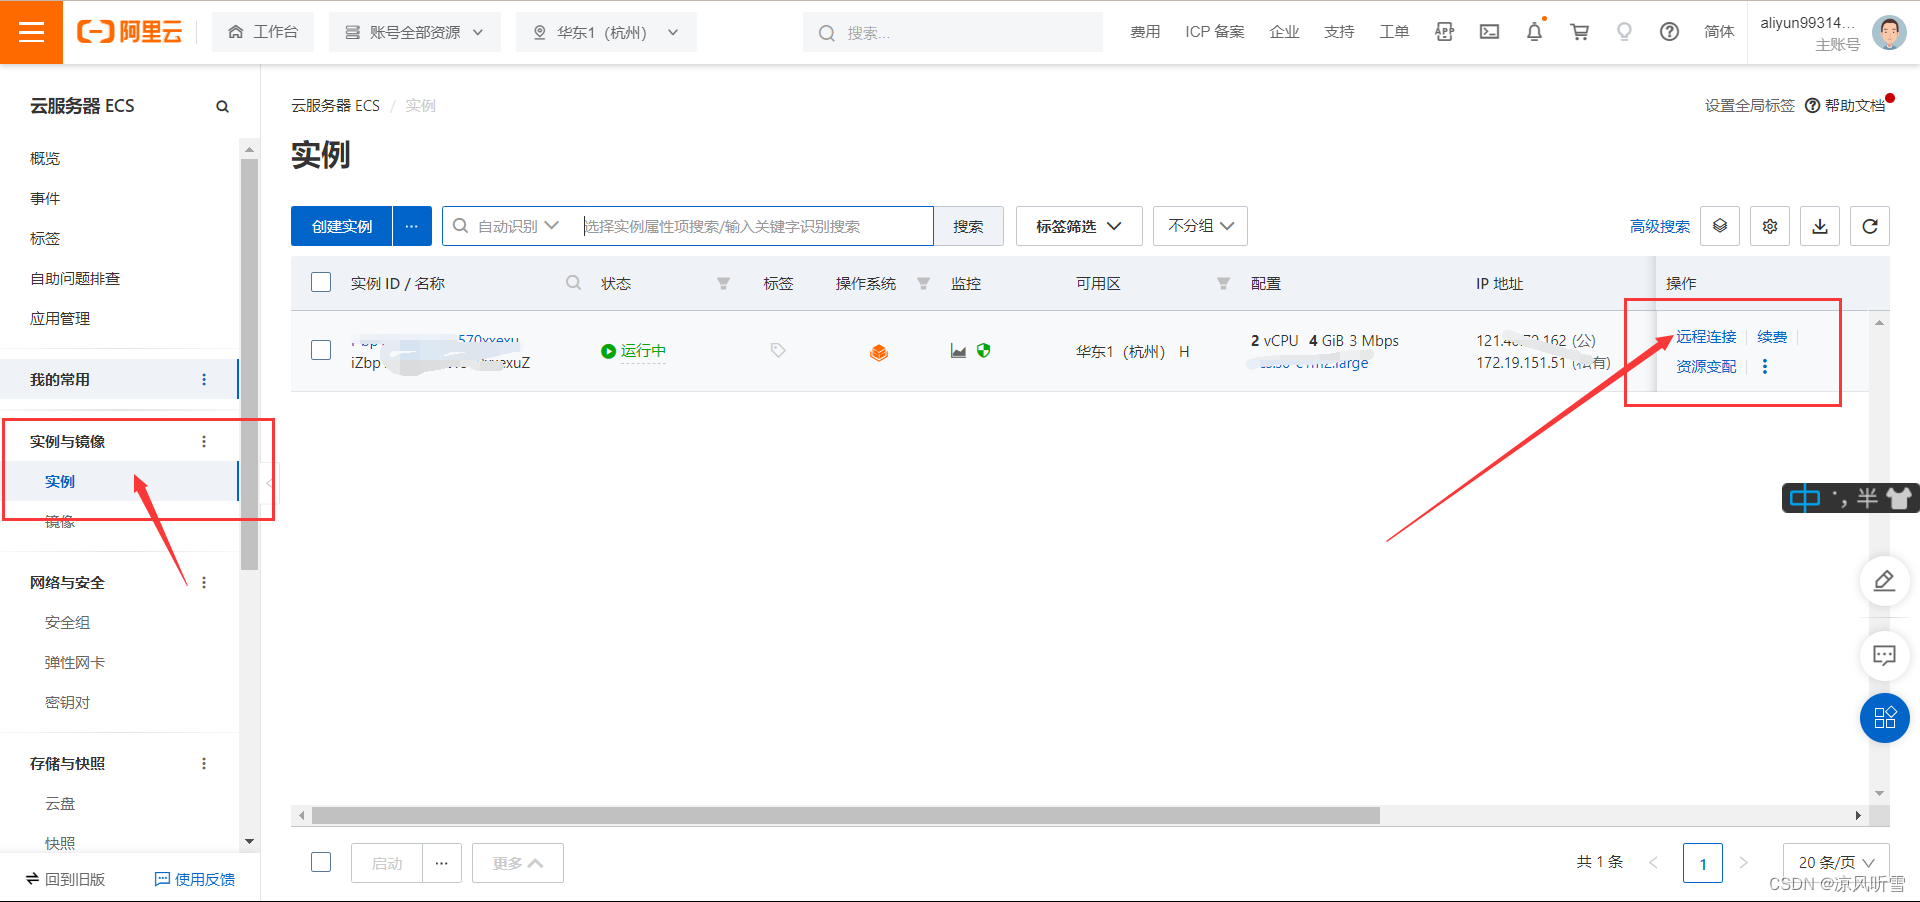Open the notifications bell
The width and height of the screenshot is (1920, 902).
pos(1534,32)
